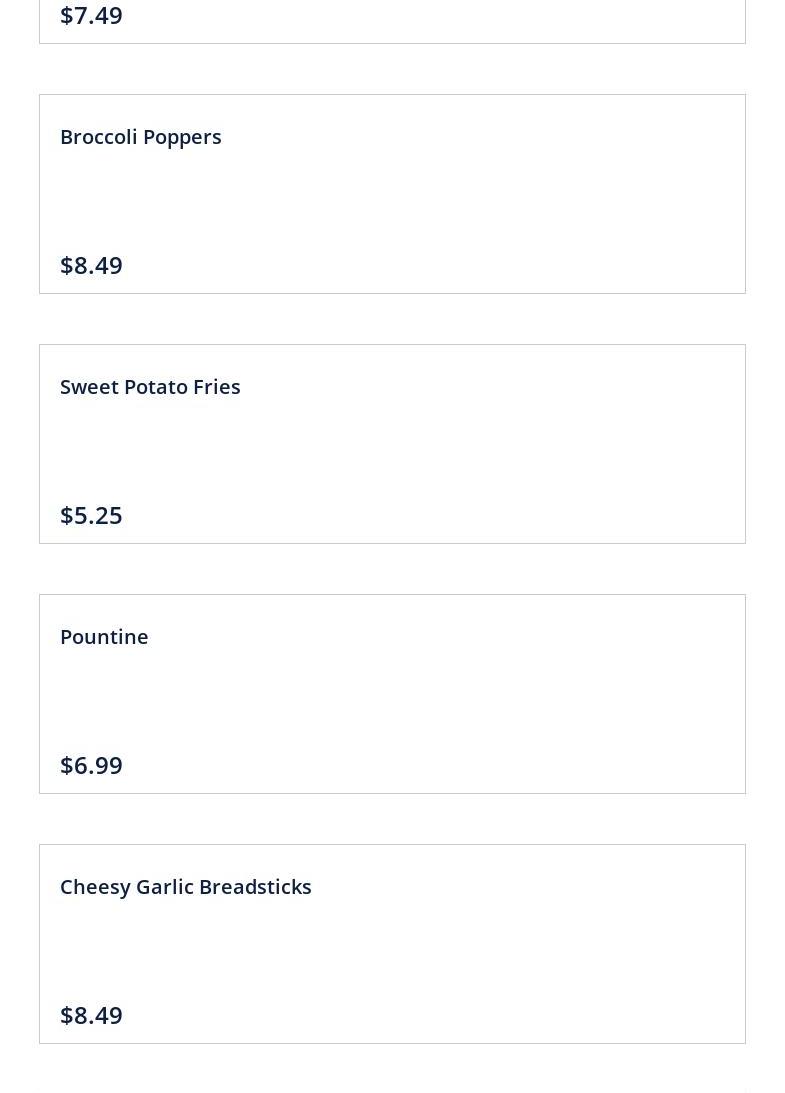Image resolution: width=785 pixels, height=1093 pixels.
Task: Click the partially visible $7.49 item card
Action: 392,20
